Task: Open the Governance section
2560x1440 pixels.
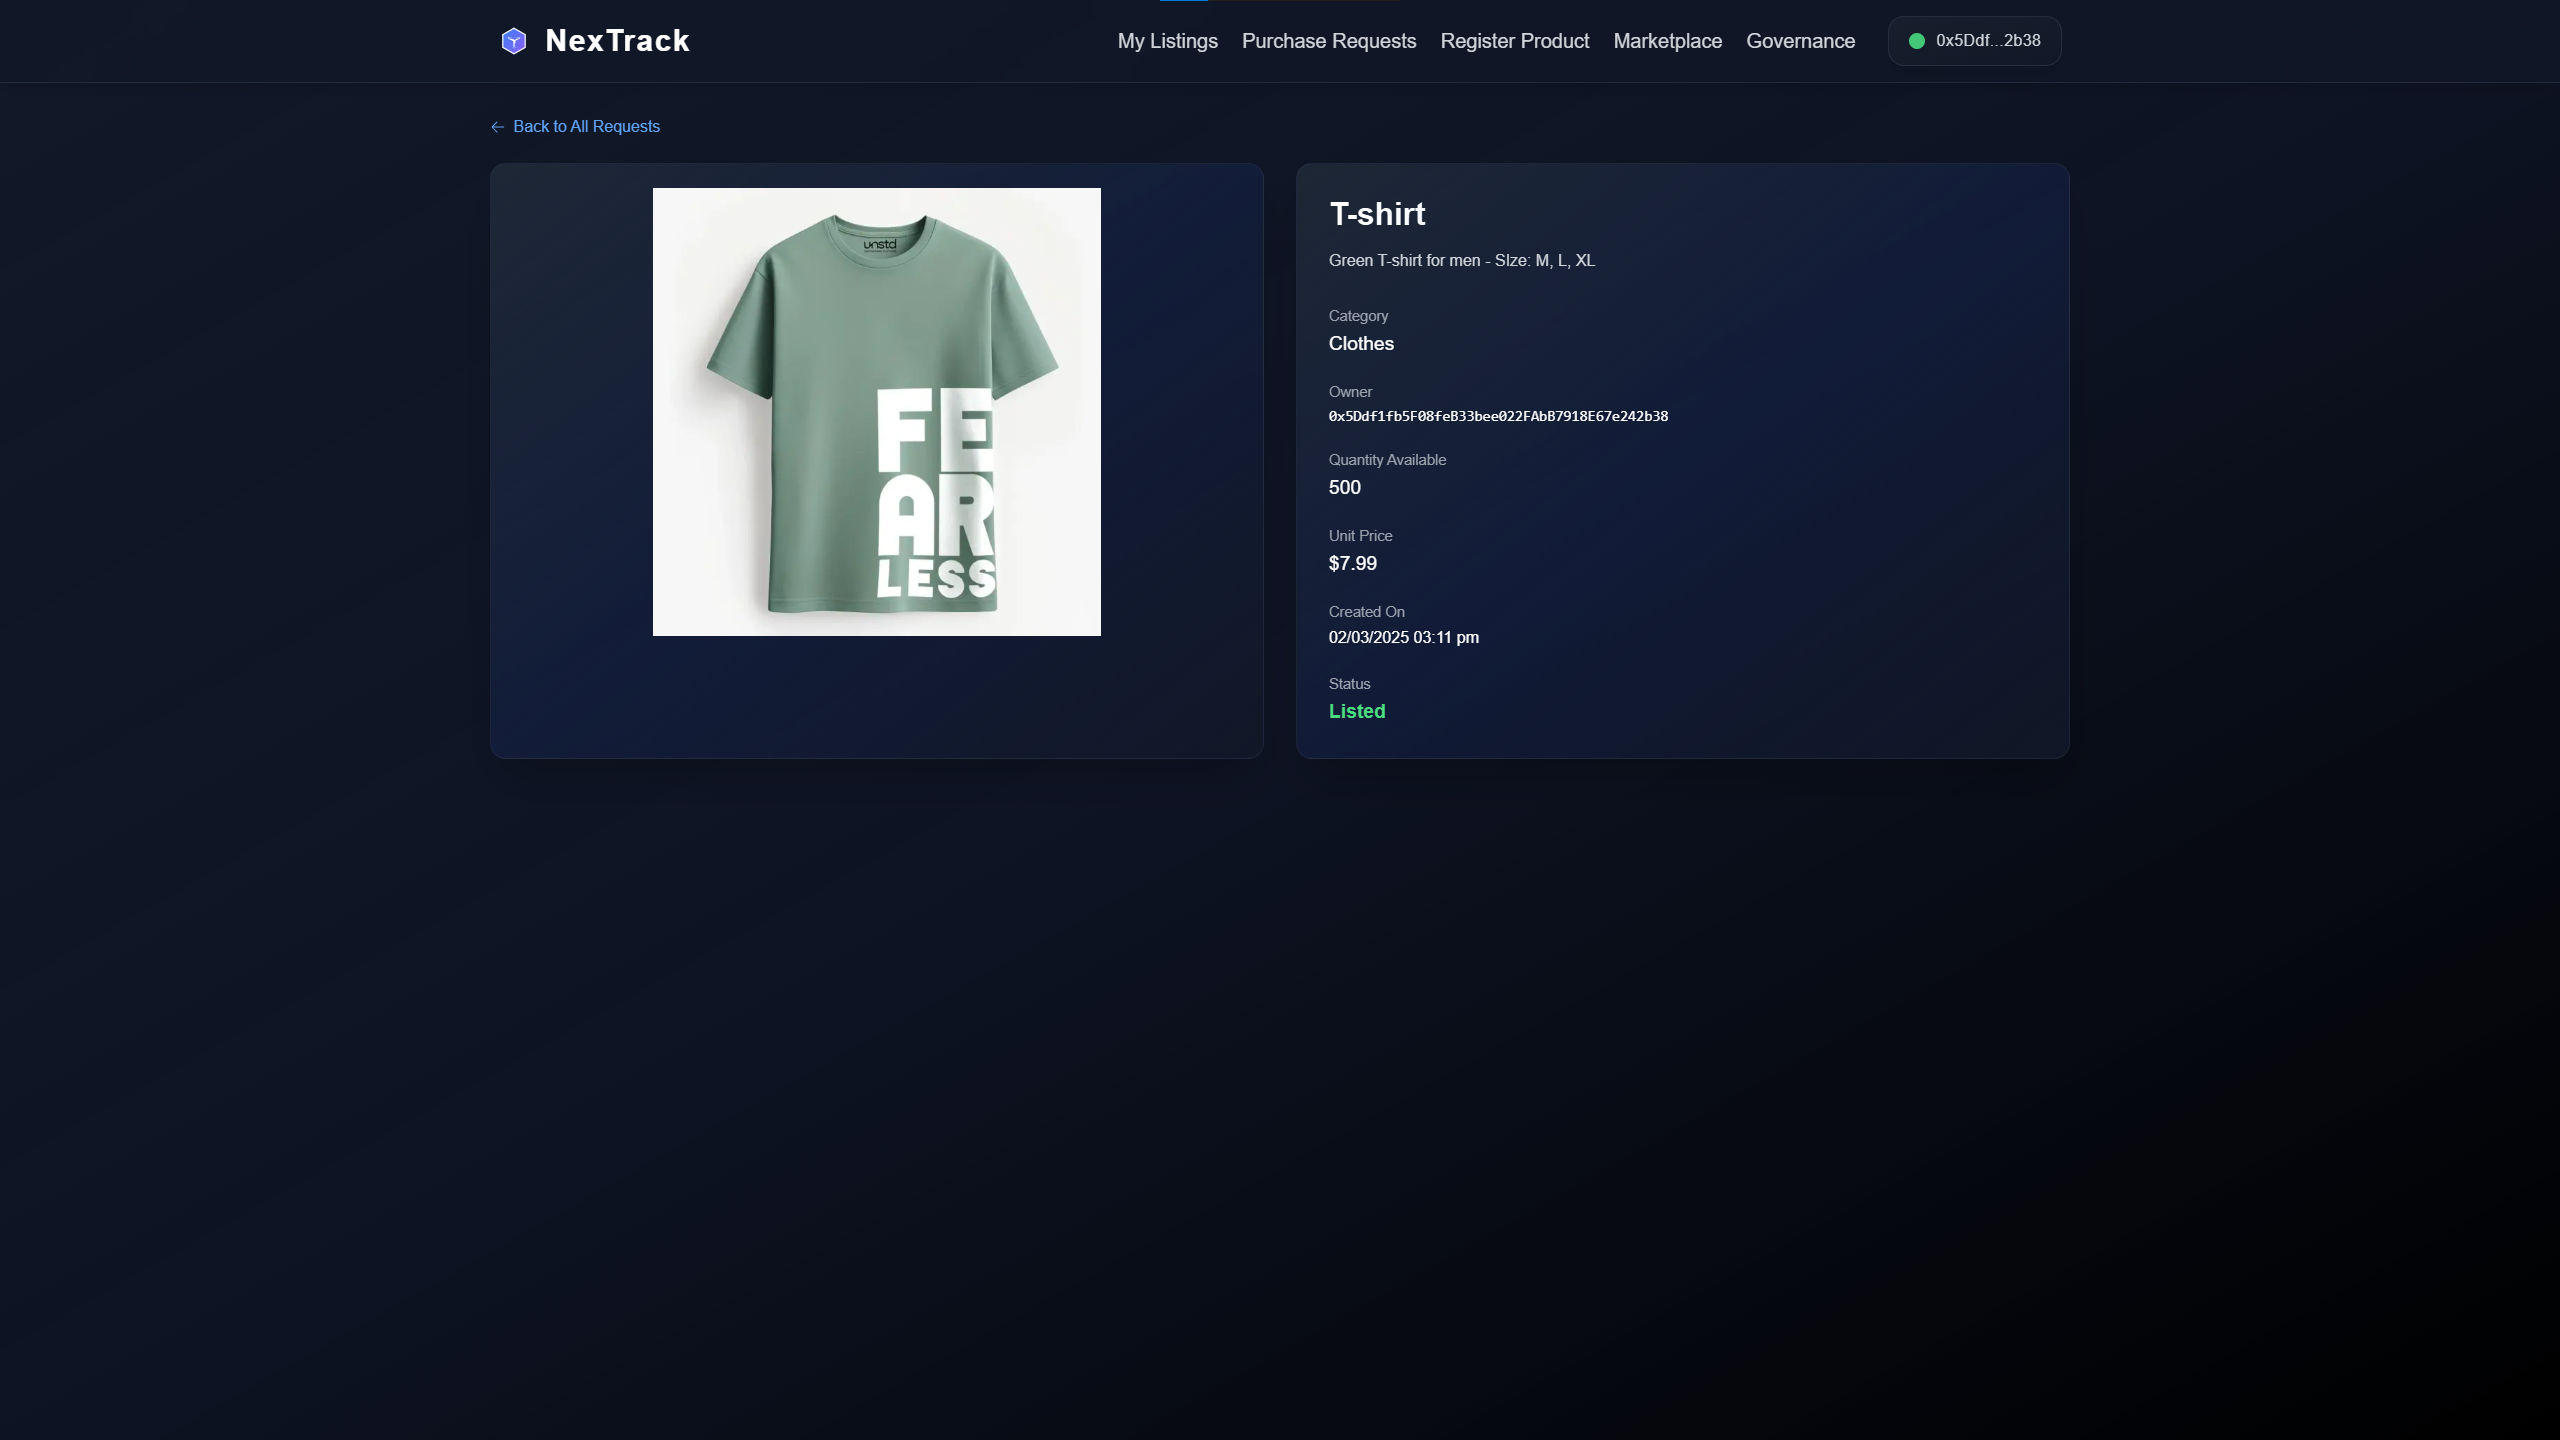Action: point(1800,41)
